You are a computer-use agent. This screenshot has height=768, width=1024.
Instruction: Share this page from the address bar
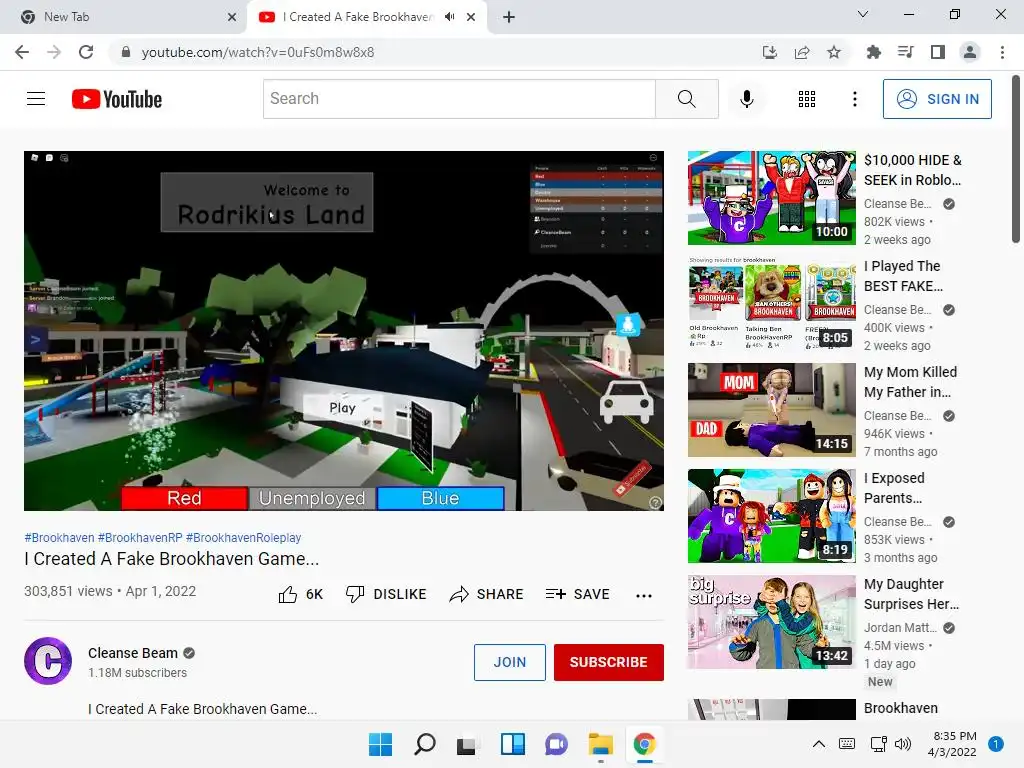[802, 52]
